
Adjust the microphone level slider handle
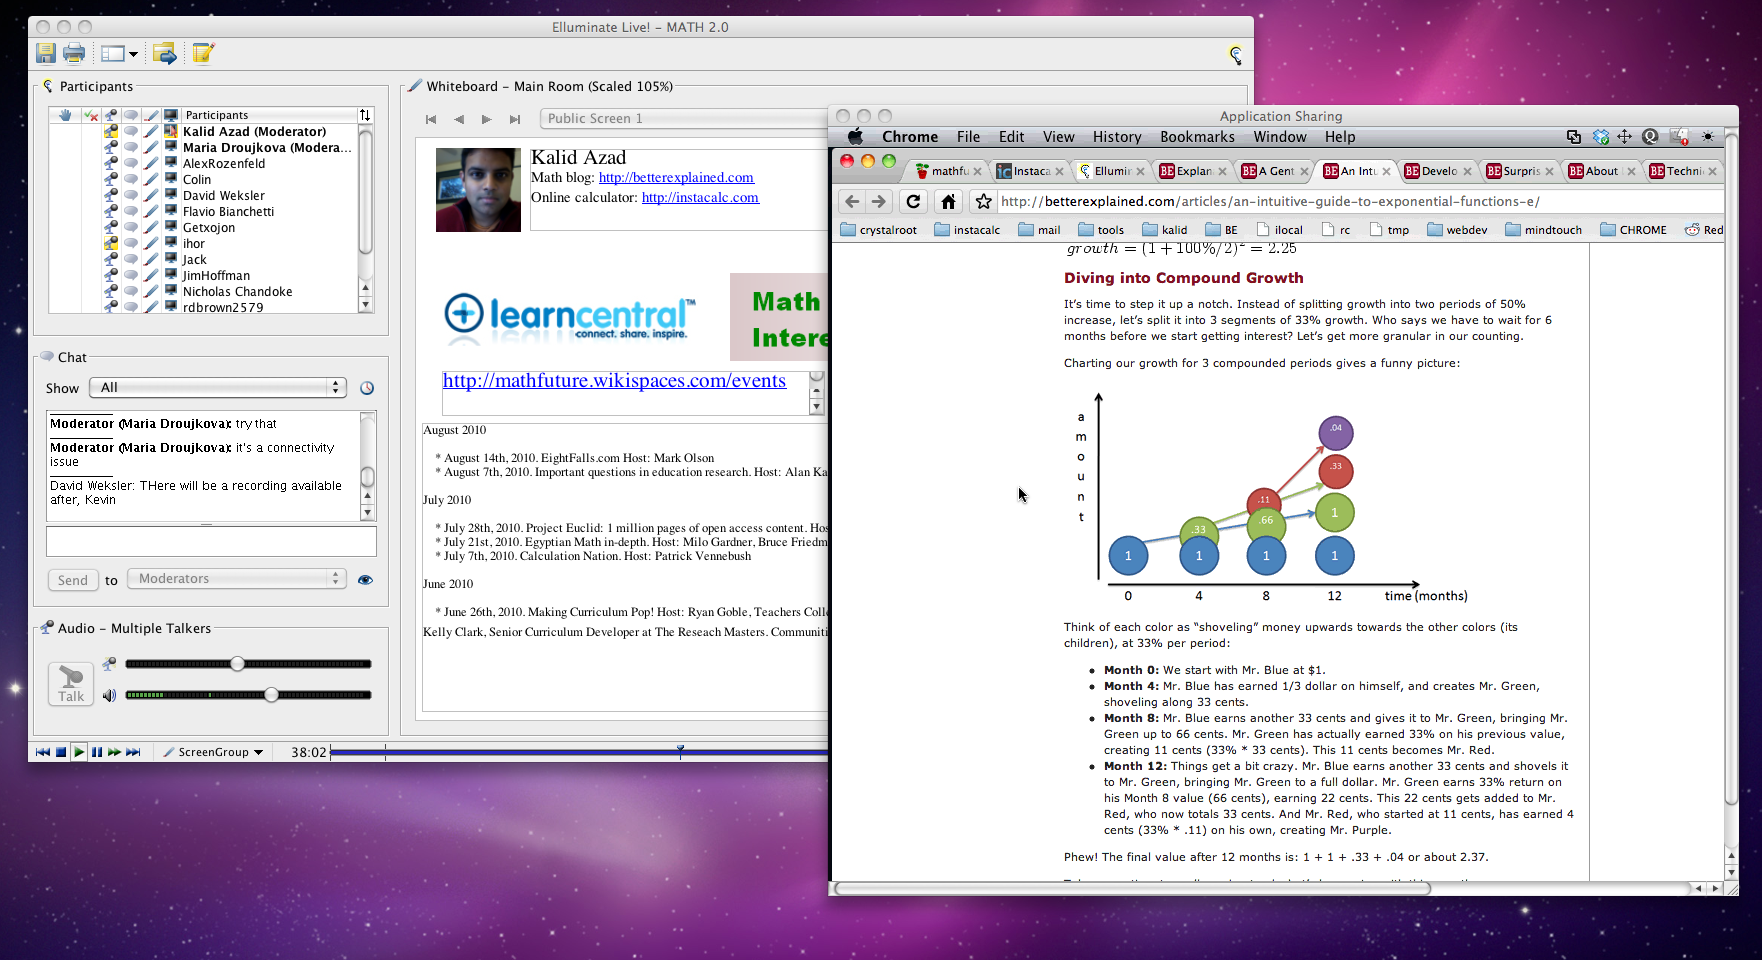point(237,664)
